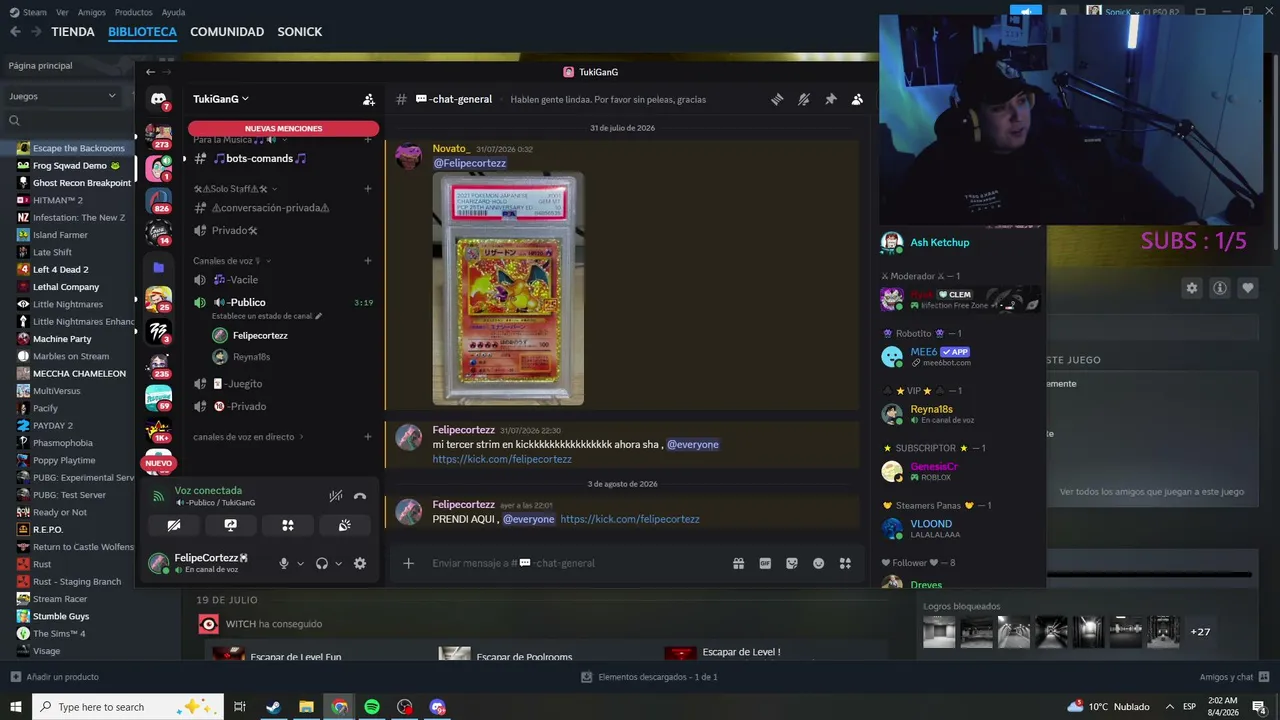Invite people to the TukiGanG server
Viewport: 1280px width, 720px height.
369,99
